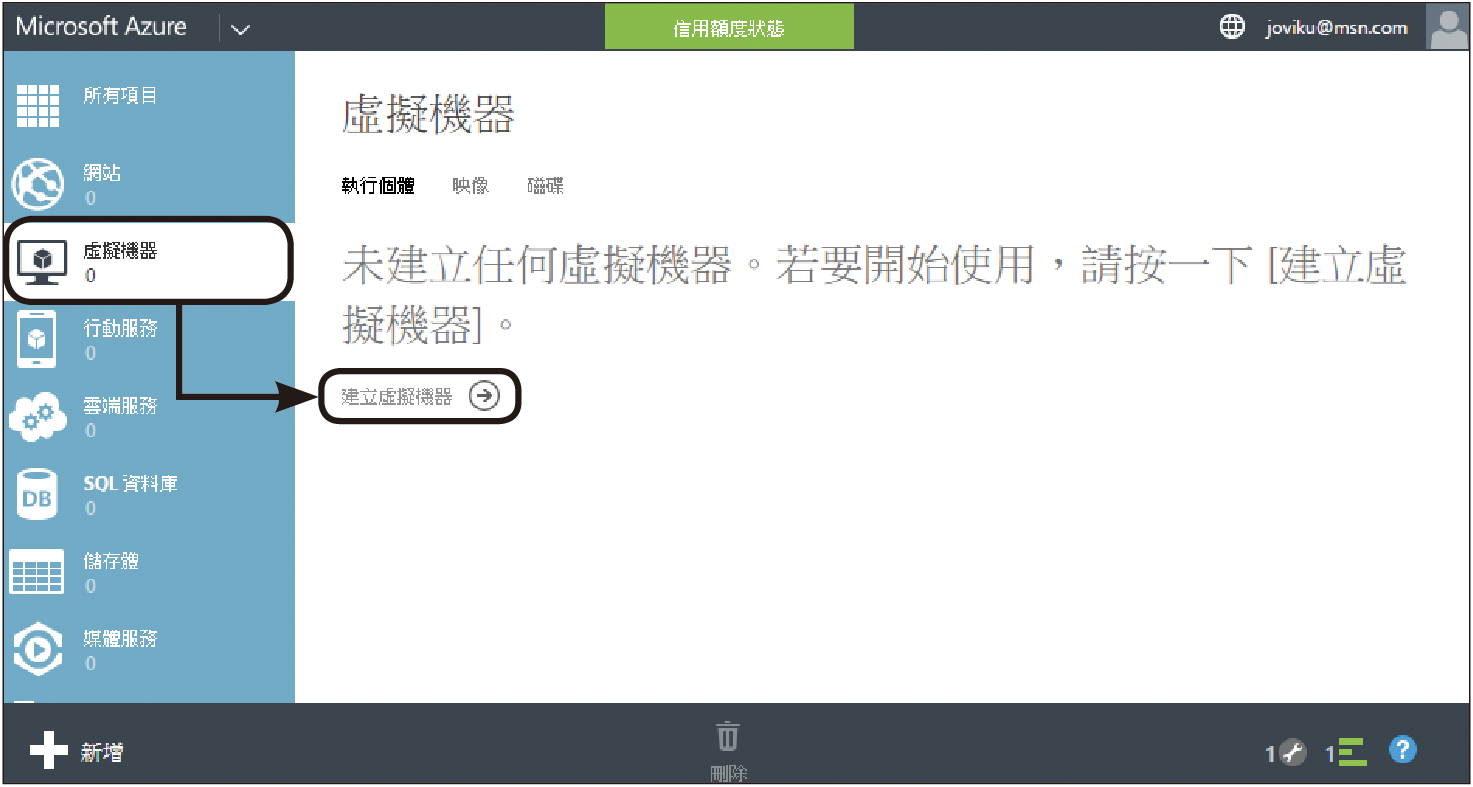
Task: Click the plus icon for 新增
Action: click(49, 749)
